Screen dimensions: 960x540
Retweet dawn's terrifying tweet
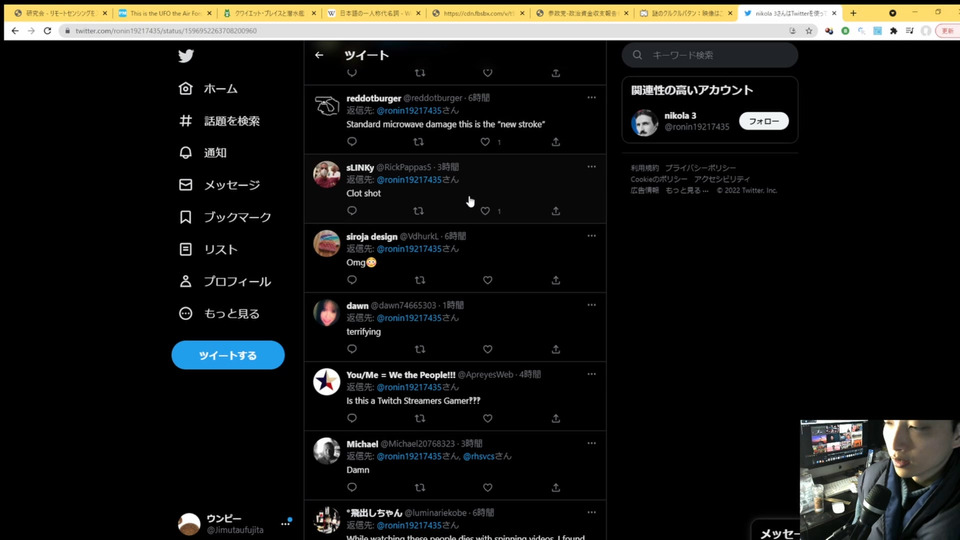(x=420, y=349)
